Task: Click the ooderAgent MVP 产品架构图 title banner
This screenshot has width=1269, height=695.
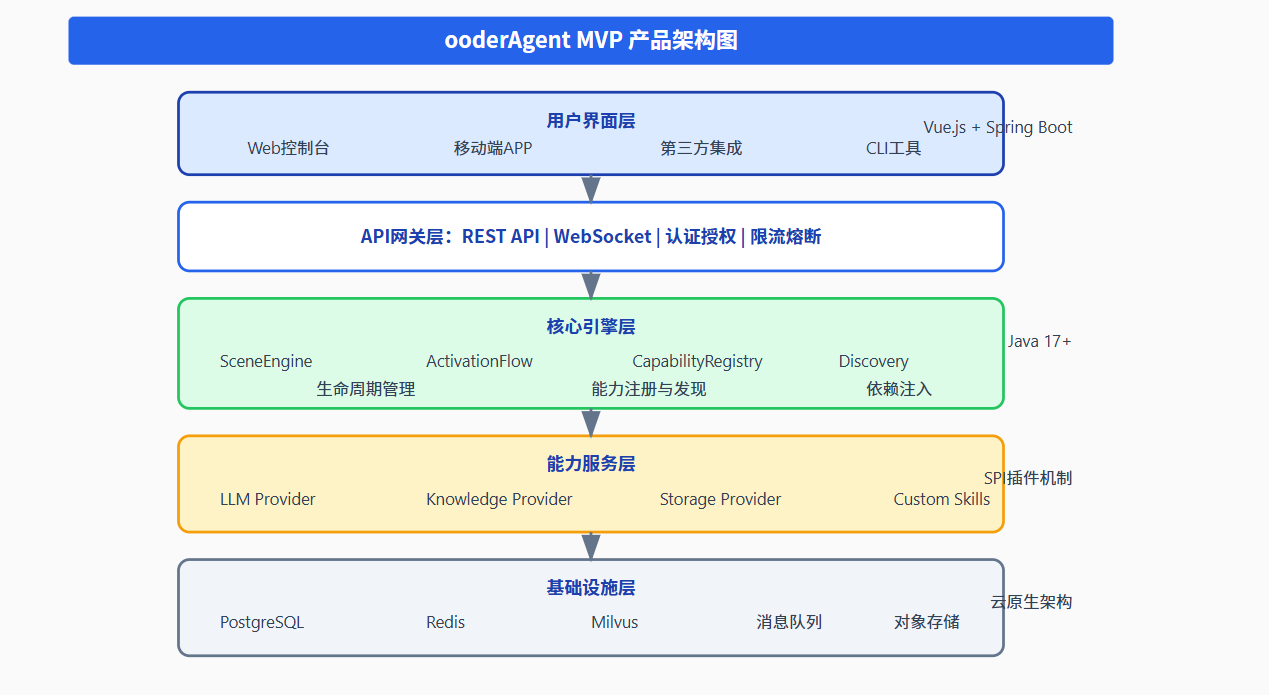Action: click(590, 41)
